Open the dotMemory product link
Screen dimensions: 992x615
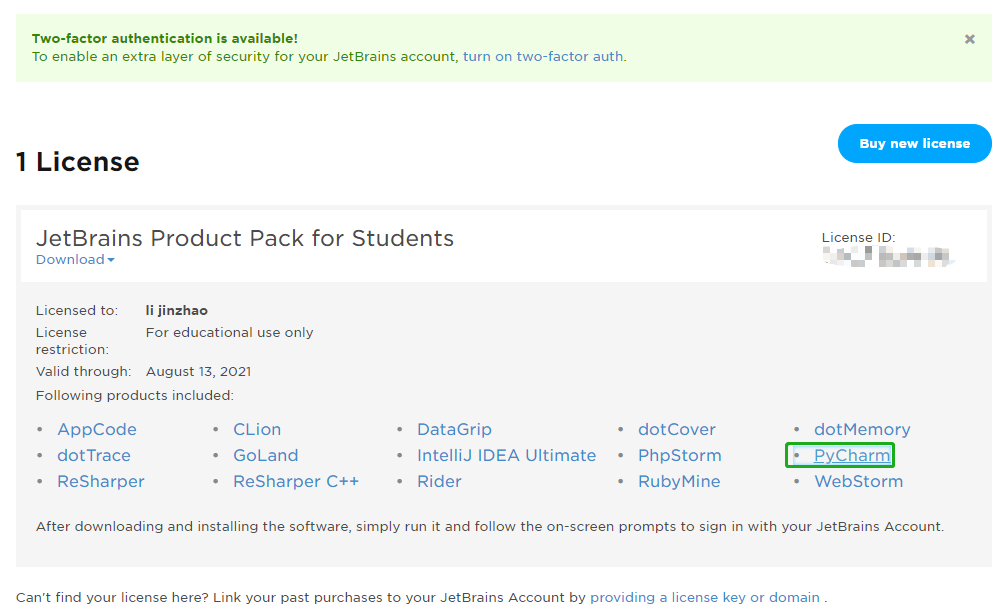tap(862, 429)
